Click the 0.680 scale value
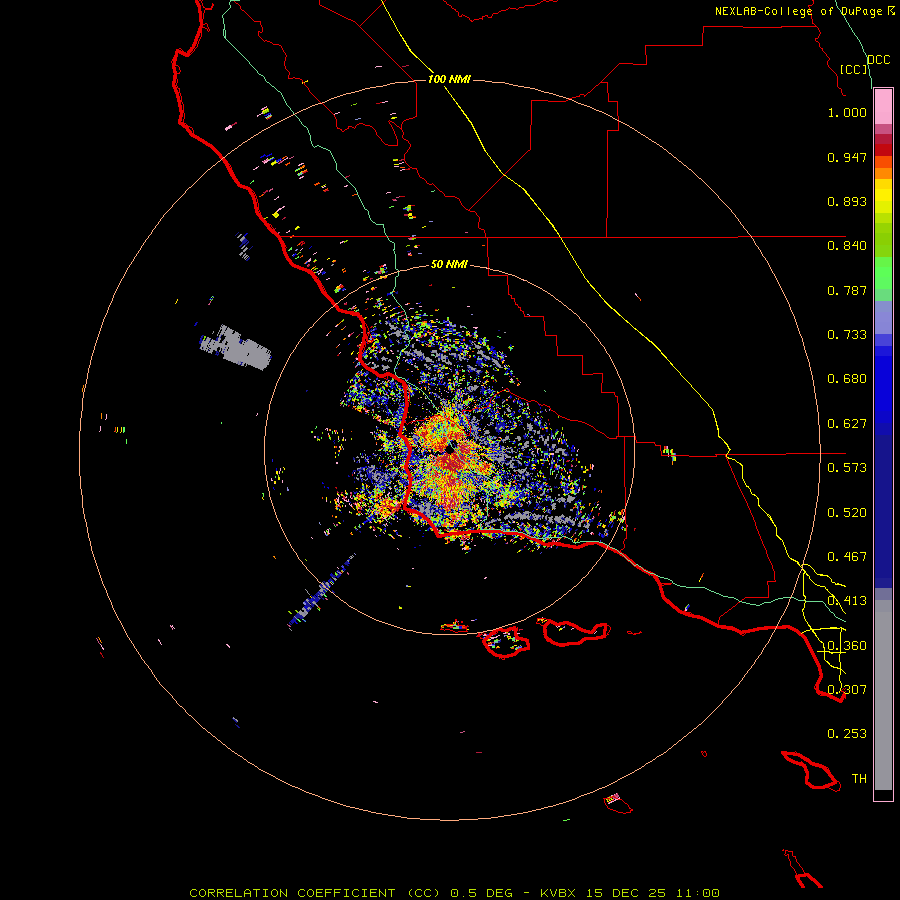The height and width of the screenshot is (900, 900). [x=847, y=379]
